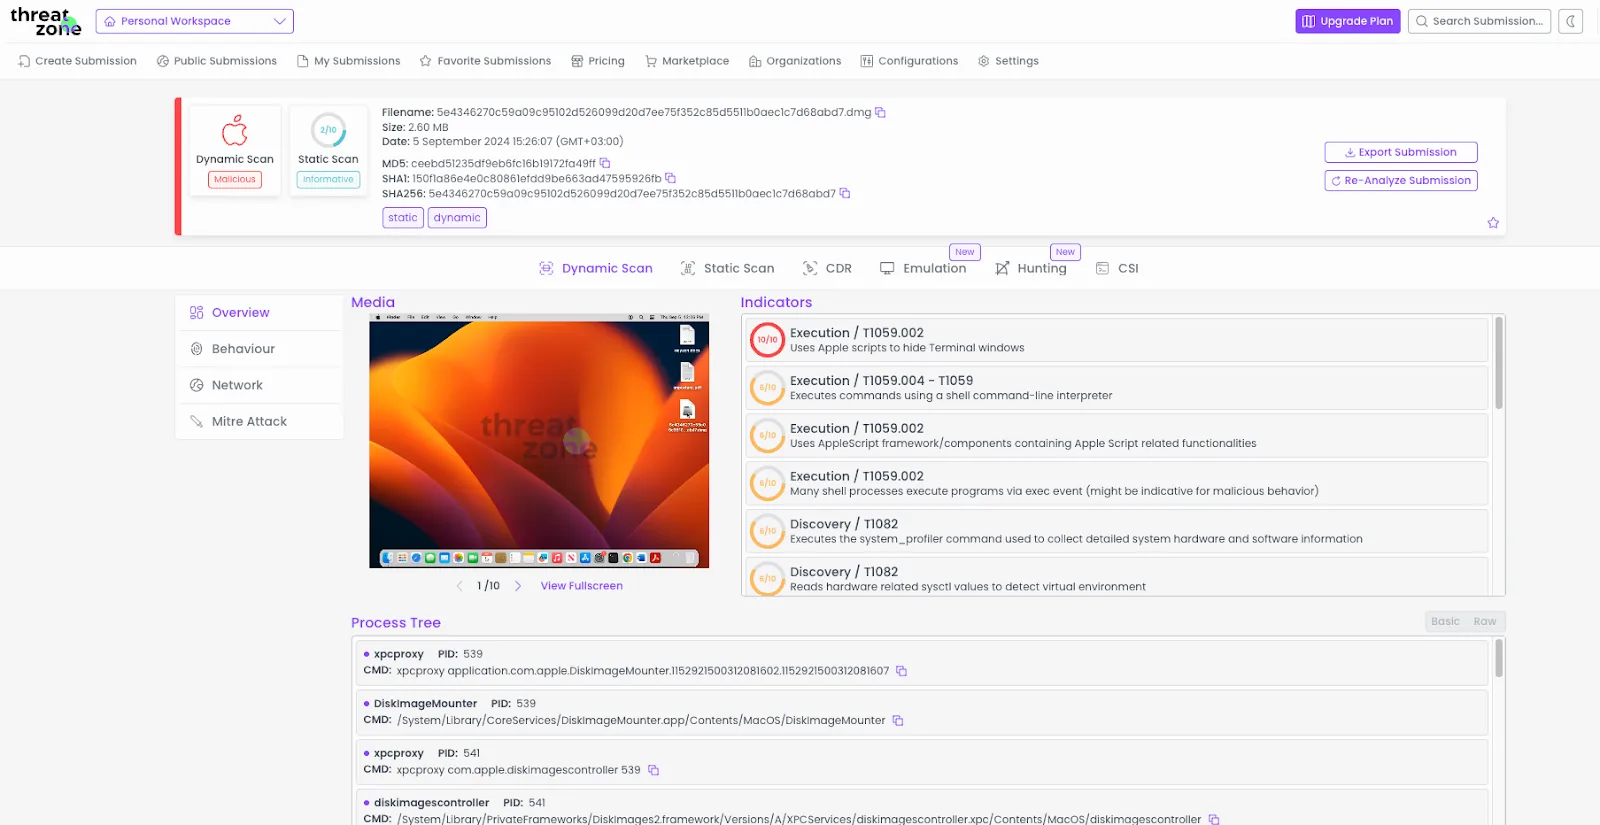Switch to Static Scan tab
The image size is (1600, 825).
(728, 268)
